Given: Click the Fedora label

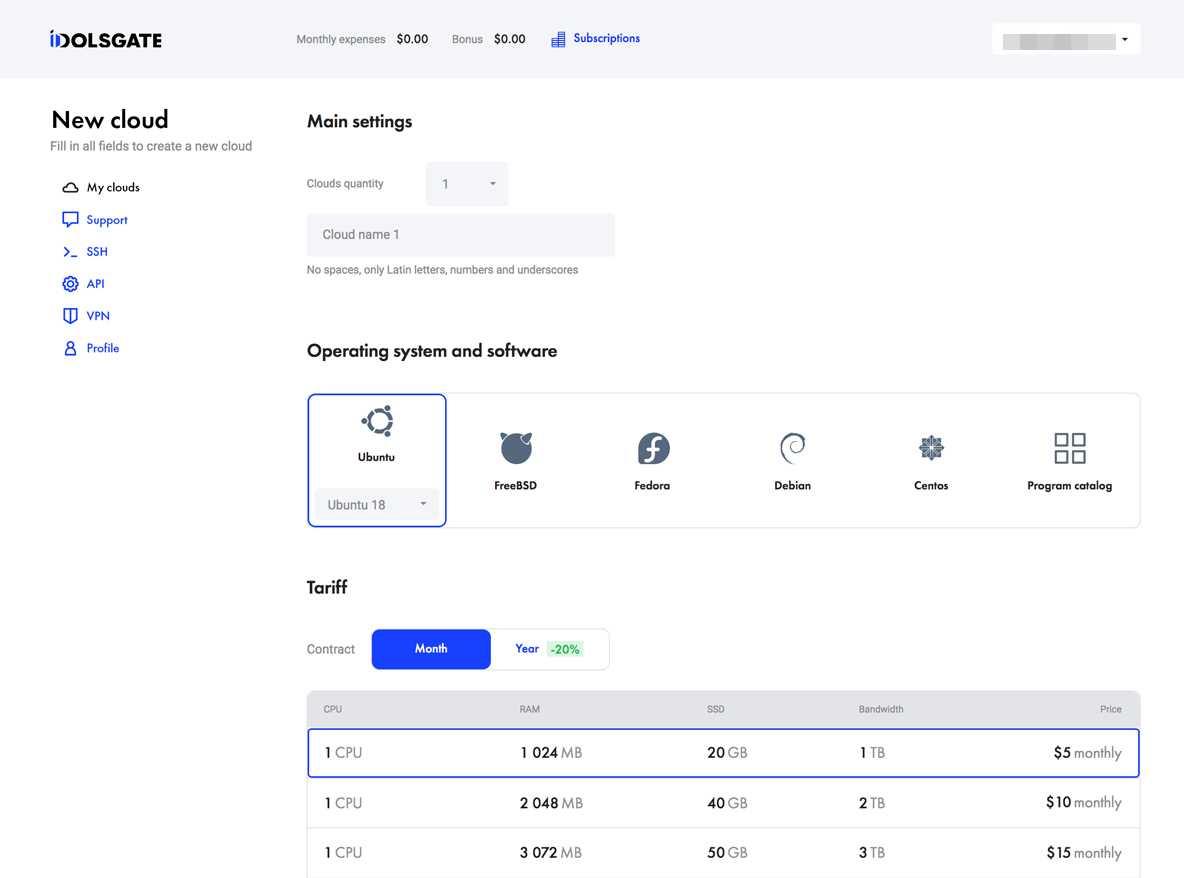Looking at the screenshot, I should pos(652,485).
